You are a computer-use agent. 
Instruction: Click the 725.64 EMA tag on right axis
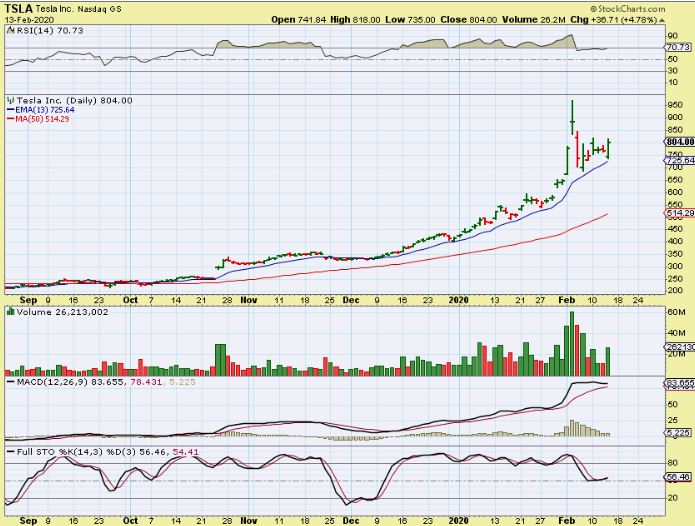coord(679,160)
